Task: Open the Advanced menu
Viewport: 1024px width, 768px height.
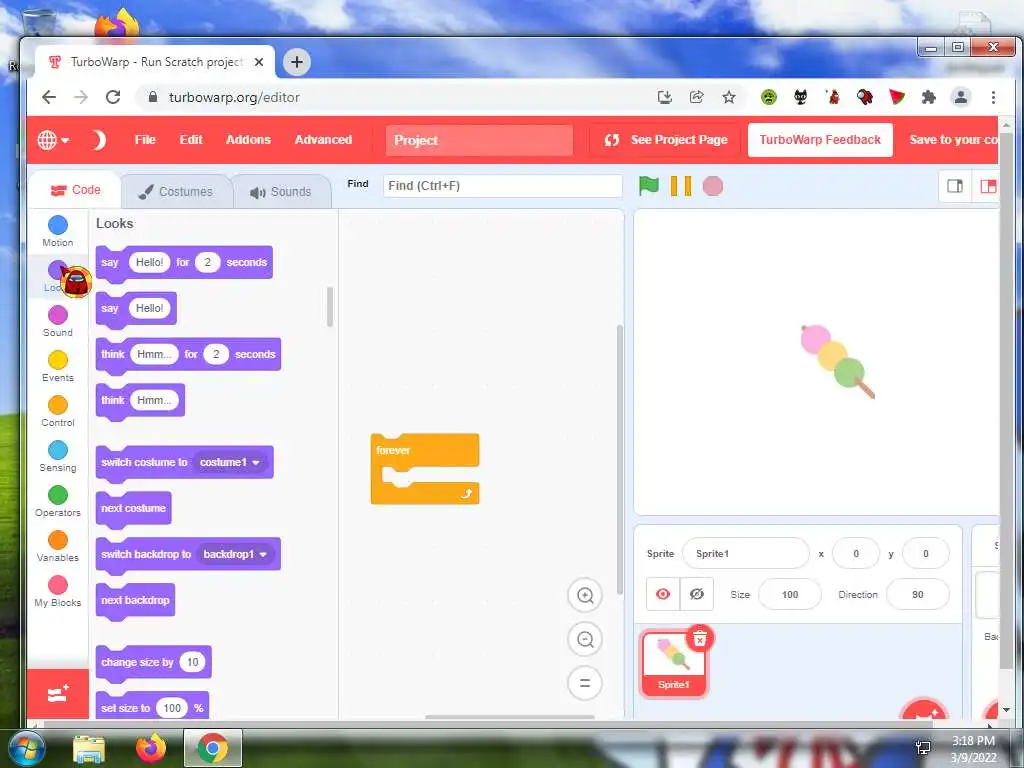Action: 323,140
